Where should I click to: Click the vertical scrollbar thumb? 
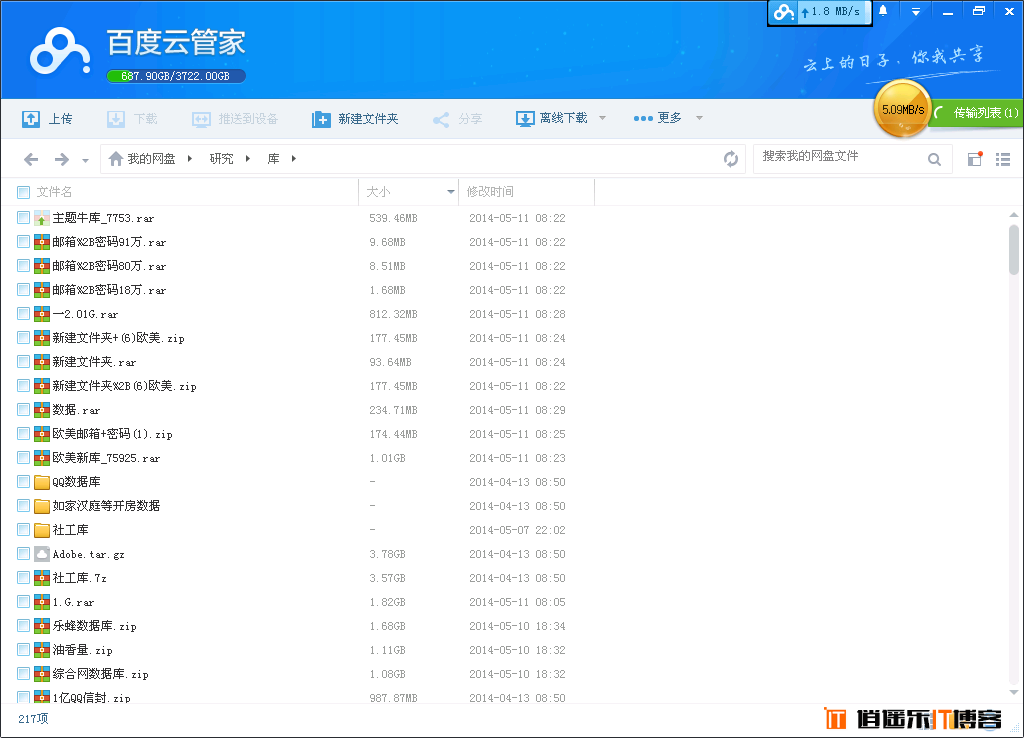pos(1014,249)
